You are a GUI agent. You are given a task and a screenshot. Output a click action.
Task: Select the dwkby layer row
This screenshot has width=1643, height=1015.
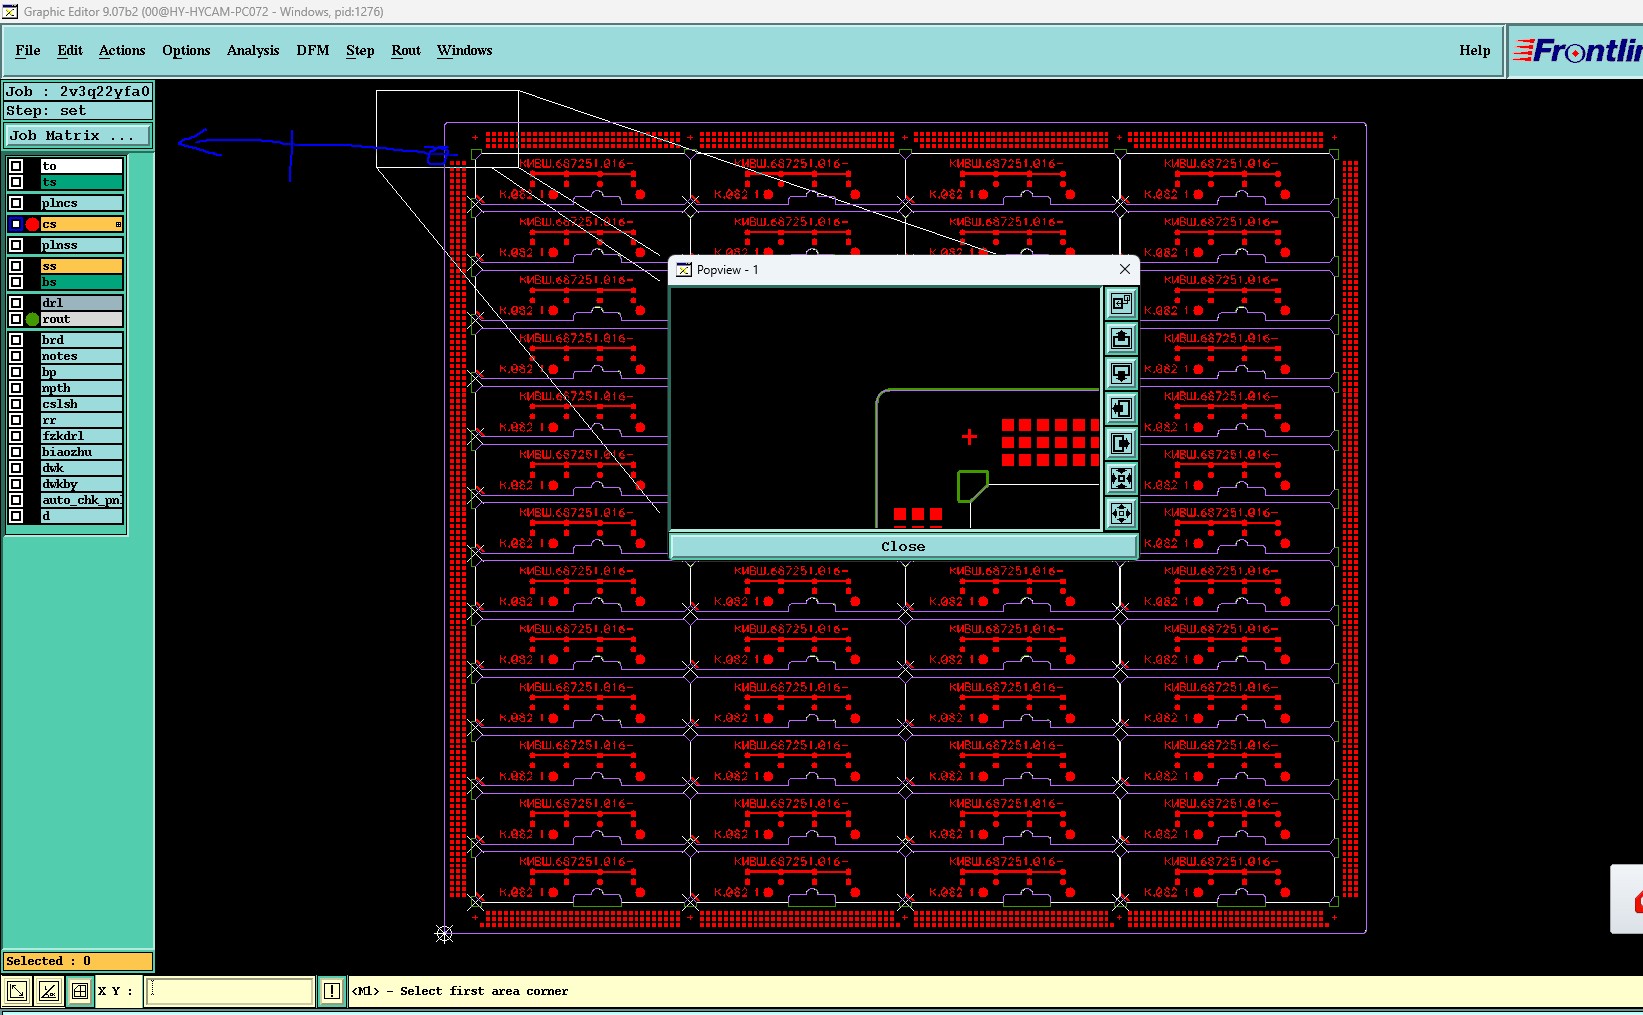tap(82, 484)
